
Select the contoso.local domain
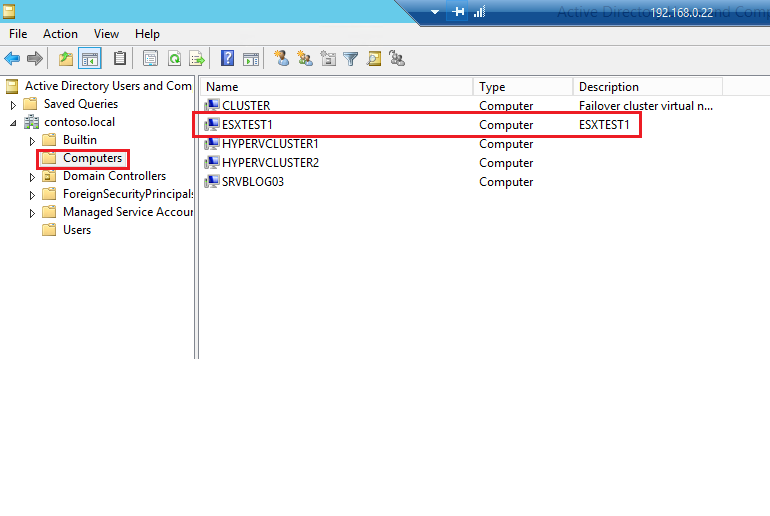click(80, 122)
